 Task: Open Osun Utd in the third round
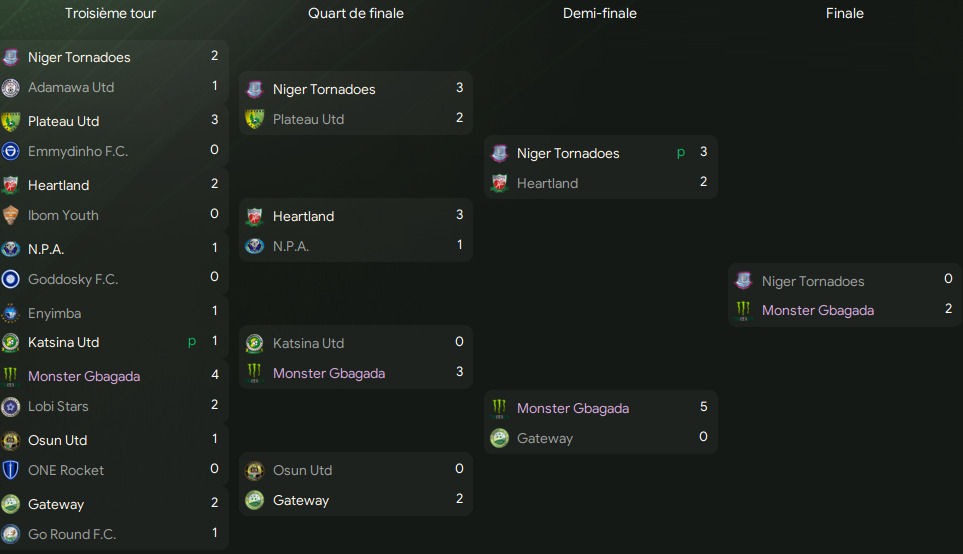click(57, 440)
